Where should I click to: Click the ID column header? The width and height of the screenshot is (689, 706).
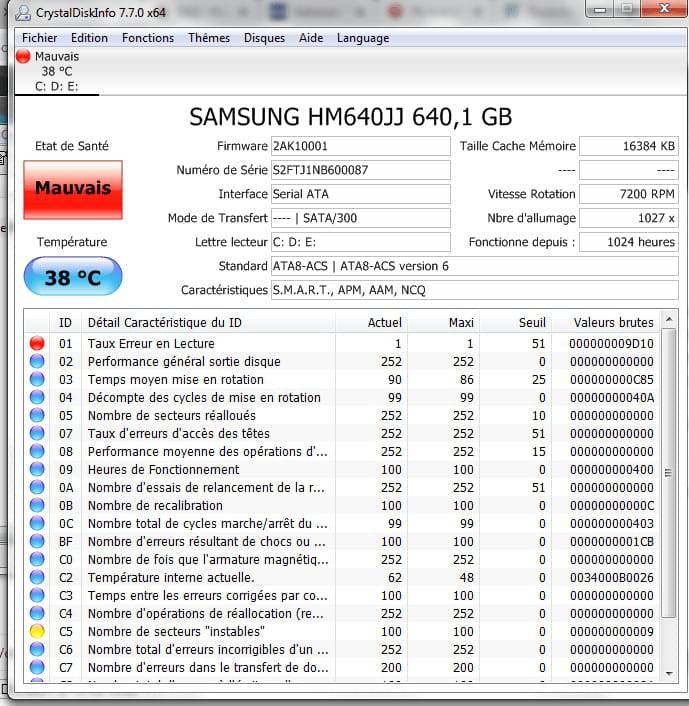(65, 322)
